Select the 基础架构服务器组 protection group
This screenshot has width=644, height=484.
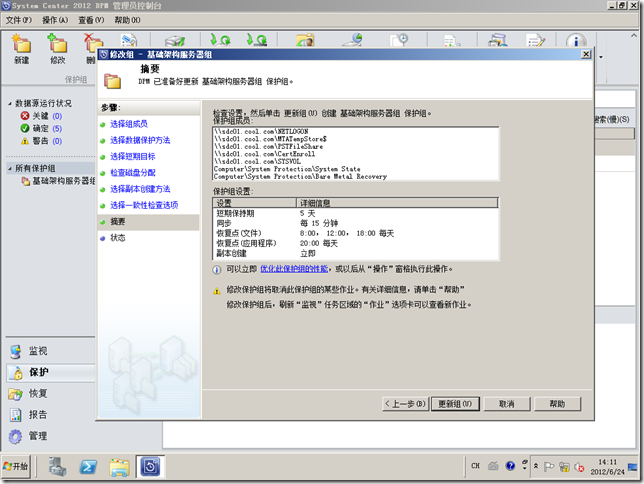pyautogui.click(x=58, y=181)
